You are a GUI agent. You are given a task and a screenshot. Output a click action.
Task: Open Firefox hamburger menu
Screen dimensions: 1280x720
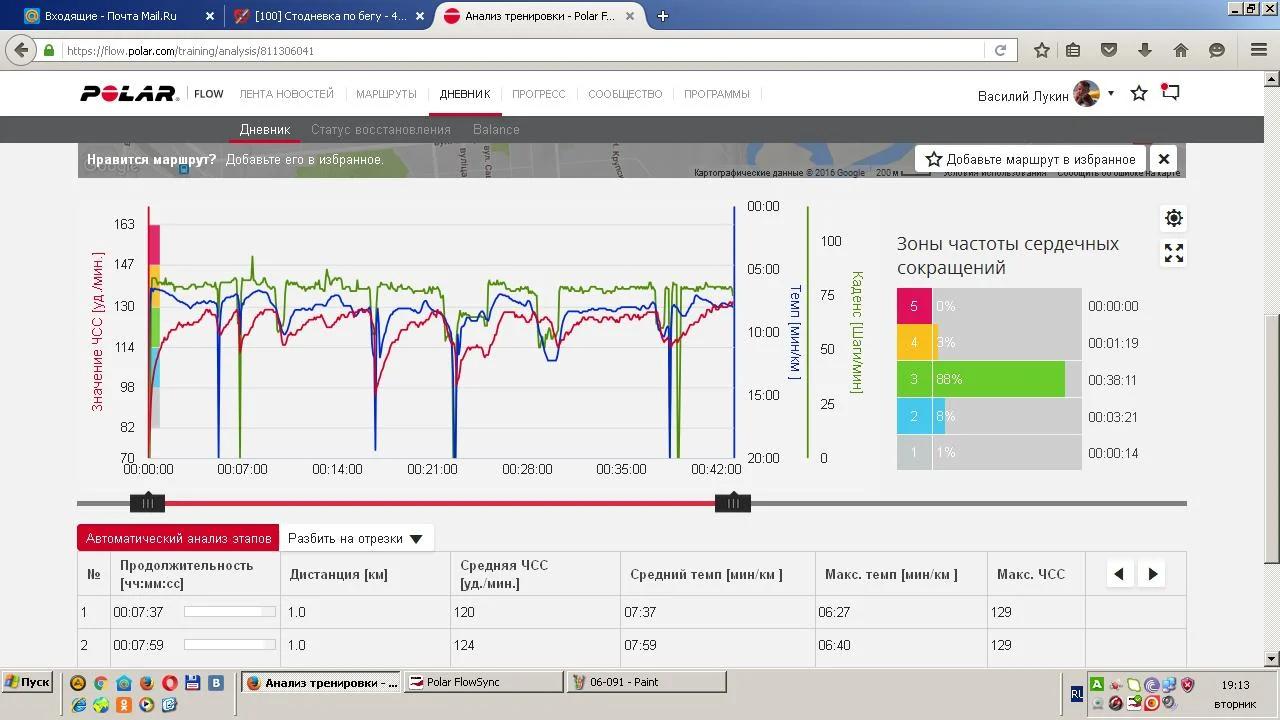[x=1259, y=51]
